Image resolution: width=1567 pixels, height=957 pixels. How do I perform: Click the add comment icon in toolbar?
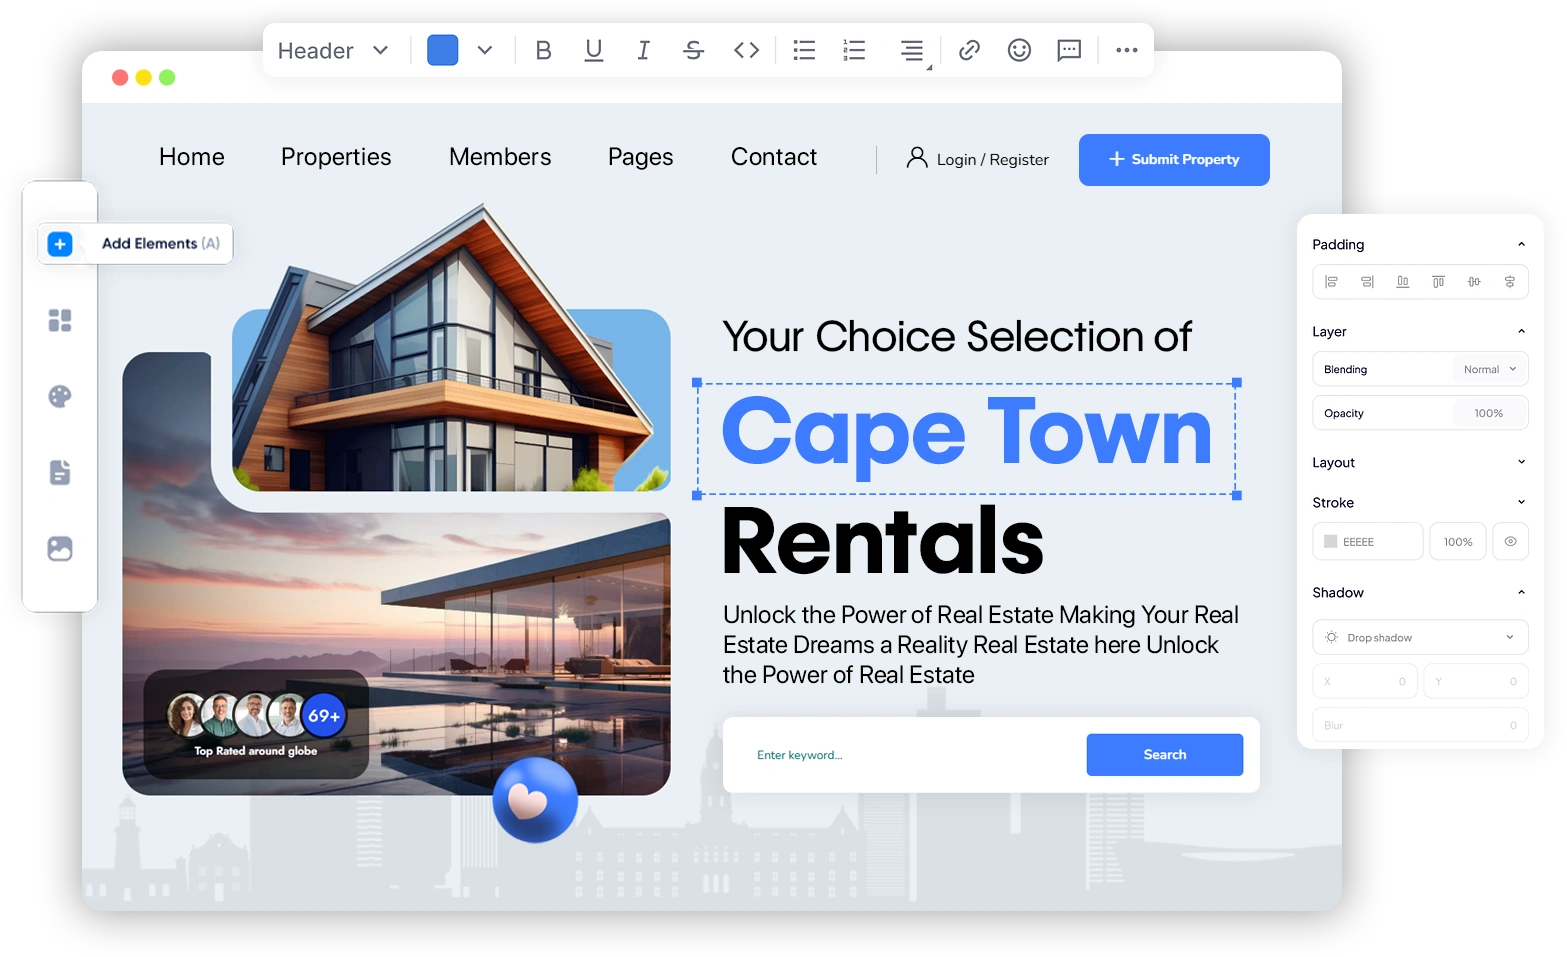1069,50
